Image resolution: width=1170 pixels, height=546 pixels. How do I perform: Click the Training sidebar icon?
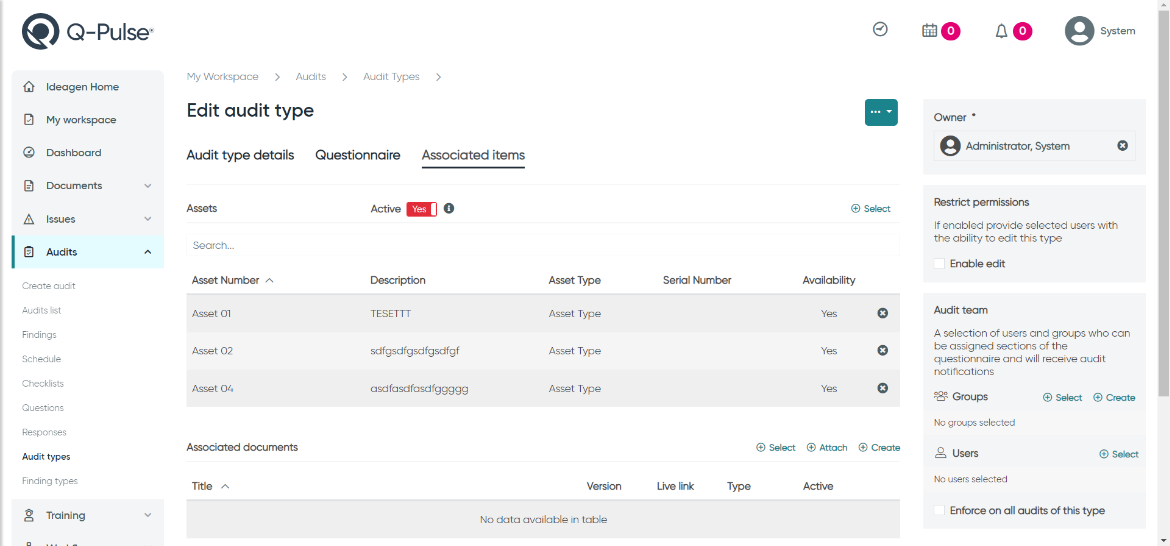(29, 515)
